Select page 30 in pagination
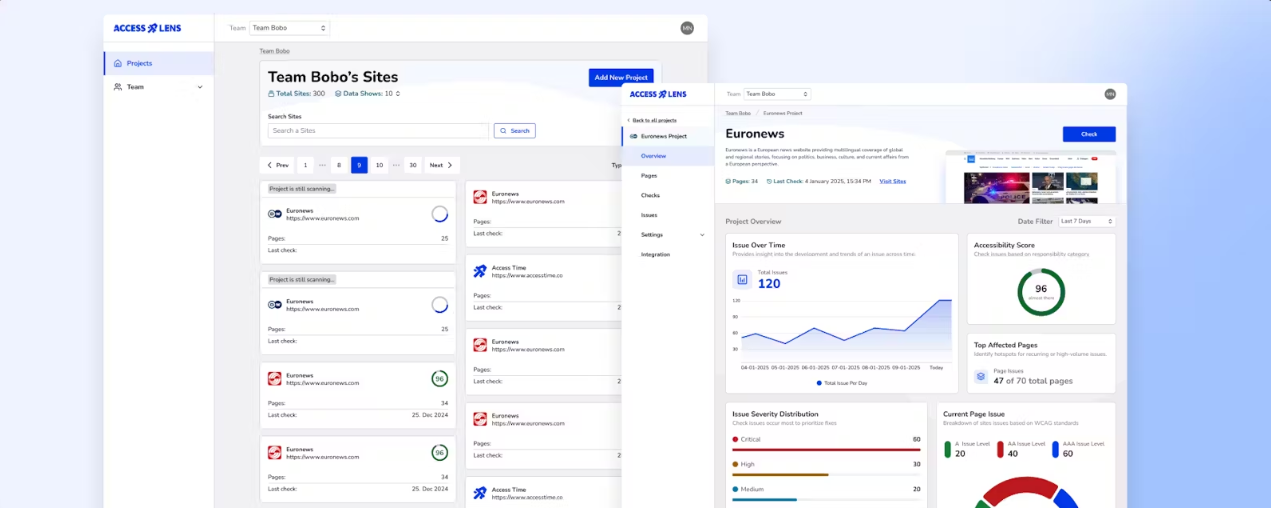The height and width of the screenshot is (508, 1271). tap(412, 165)
